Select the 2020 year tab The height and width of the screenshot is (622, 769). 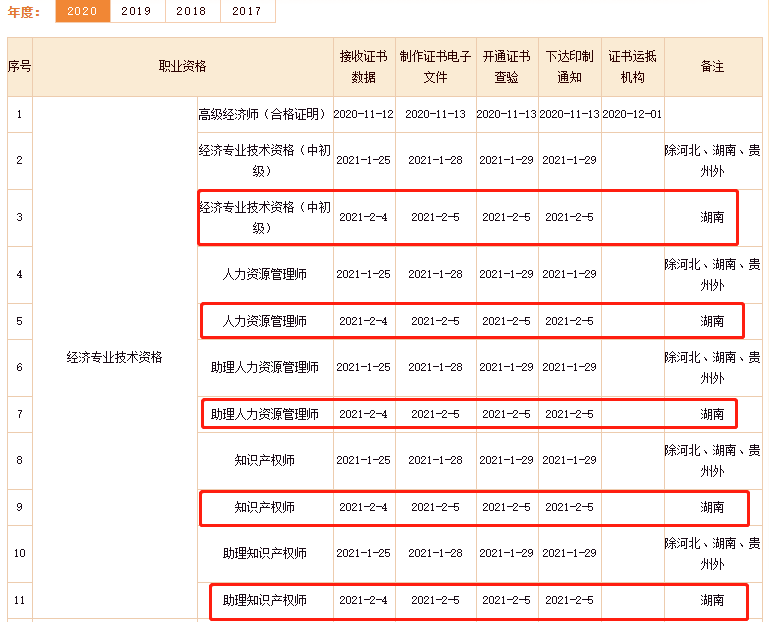82,11
